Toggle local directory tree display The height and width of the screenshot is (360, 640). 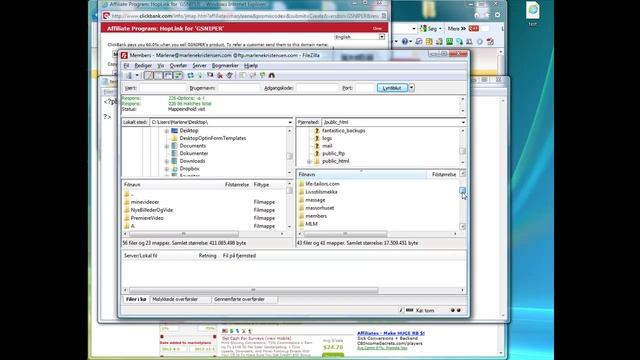pyautogui.click(x=158, y=76)
